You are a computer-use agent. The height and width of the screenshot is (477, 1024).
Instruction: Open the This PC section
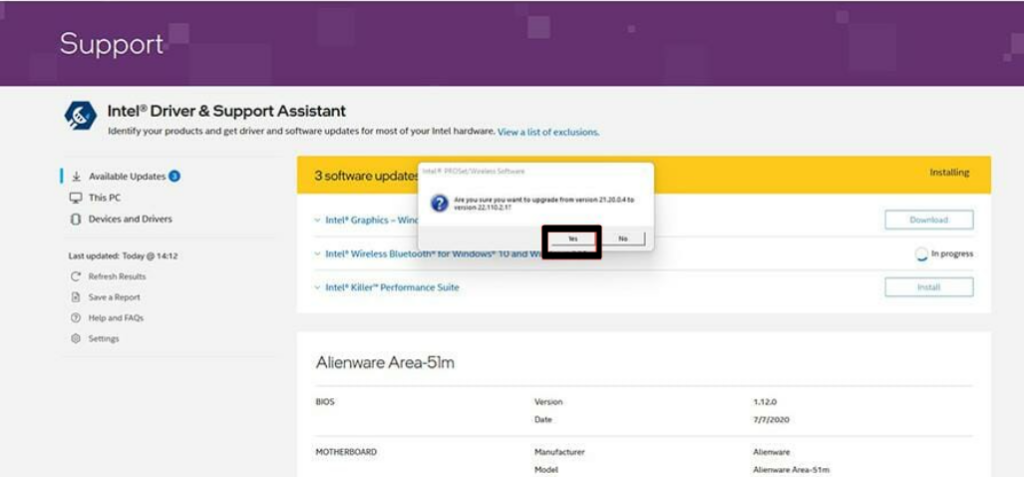click(x=104, y=198)
